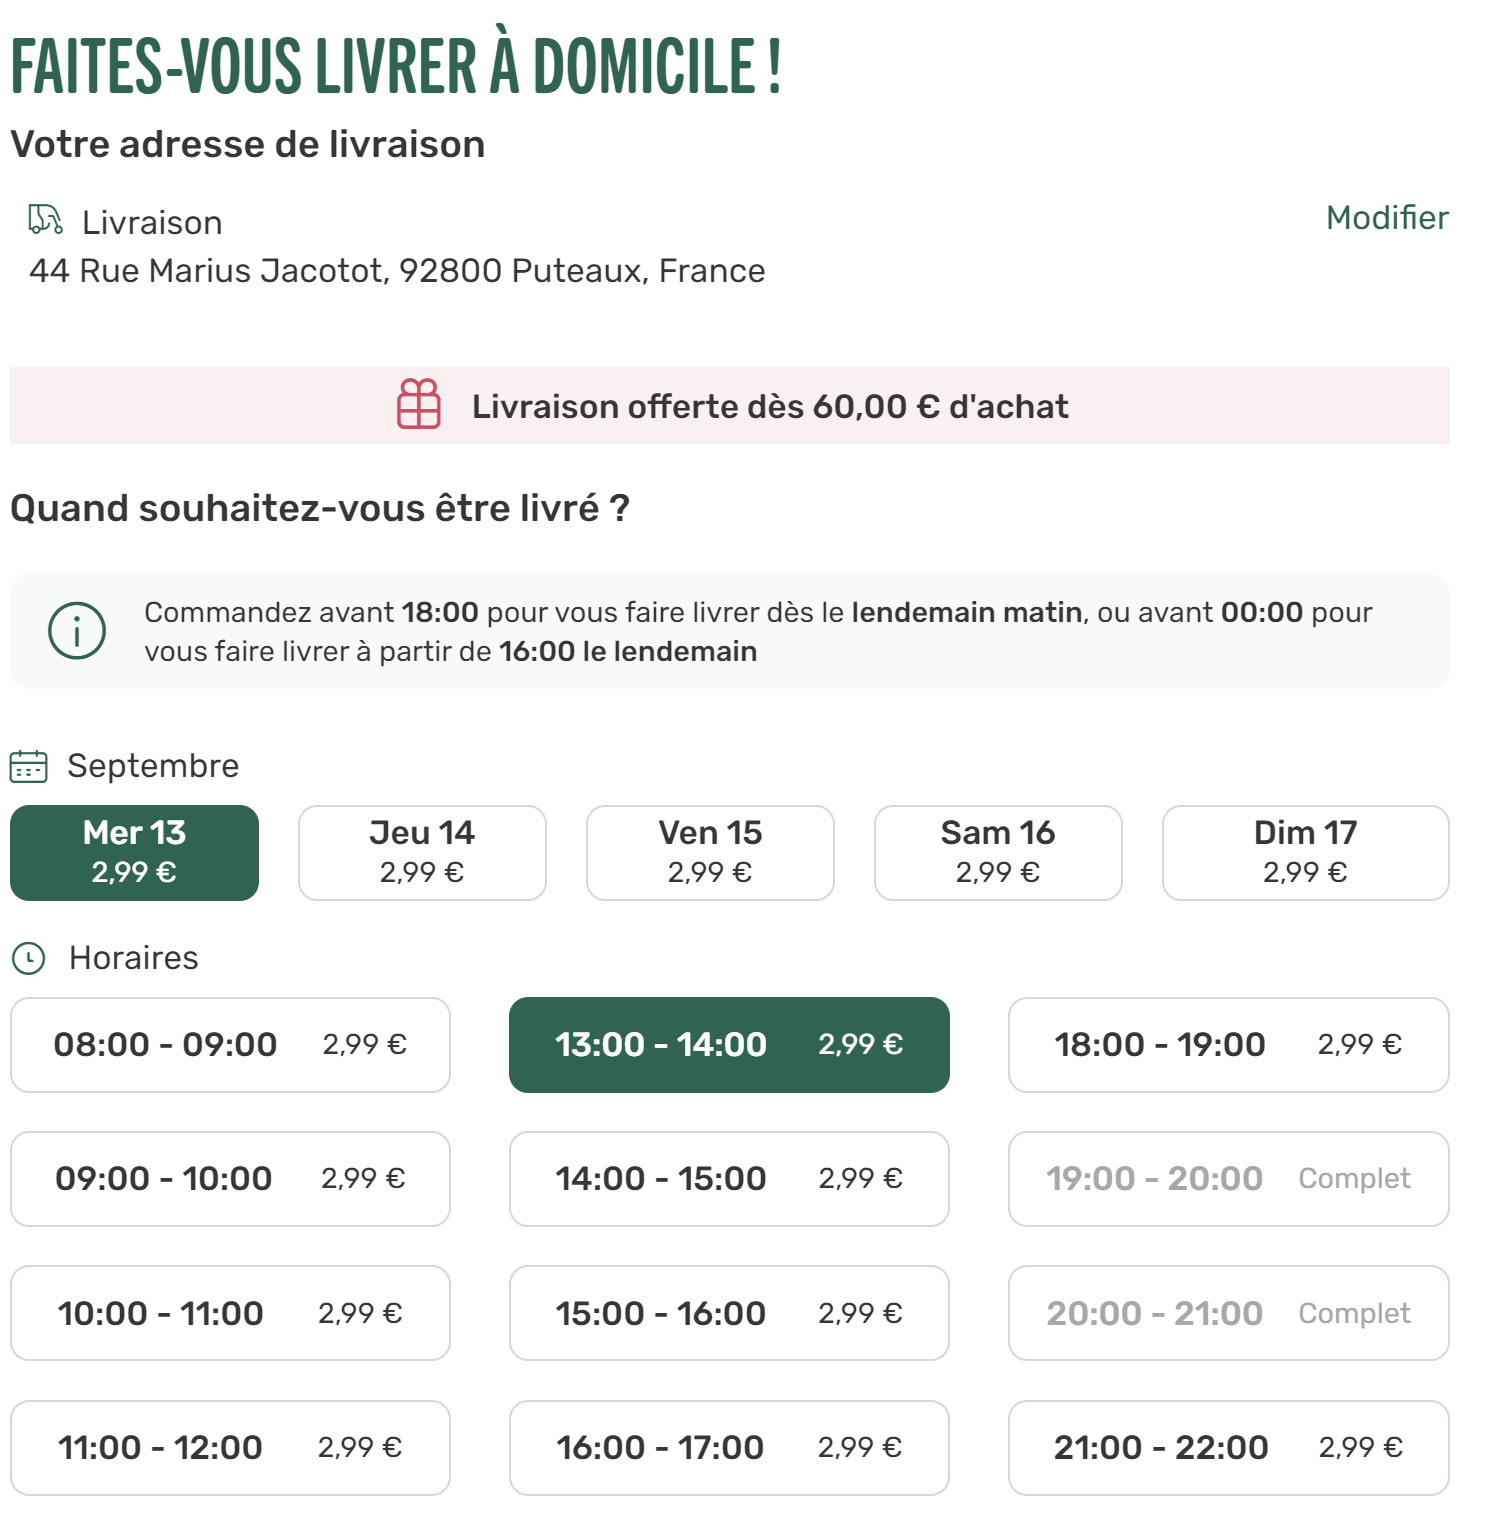Viewport: 1490px width, 1533px height.
Task: Click the free delivery from 60,00 € banner
Action: pyautogui.click(x=730, y=405)
